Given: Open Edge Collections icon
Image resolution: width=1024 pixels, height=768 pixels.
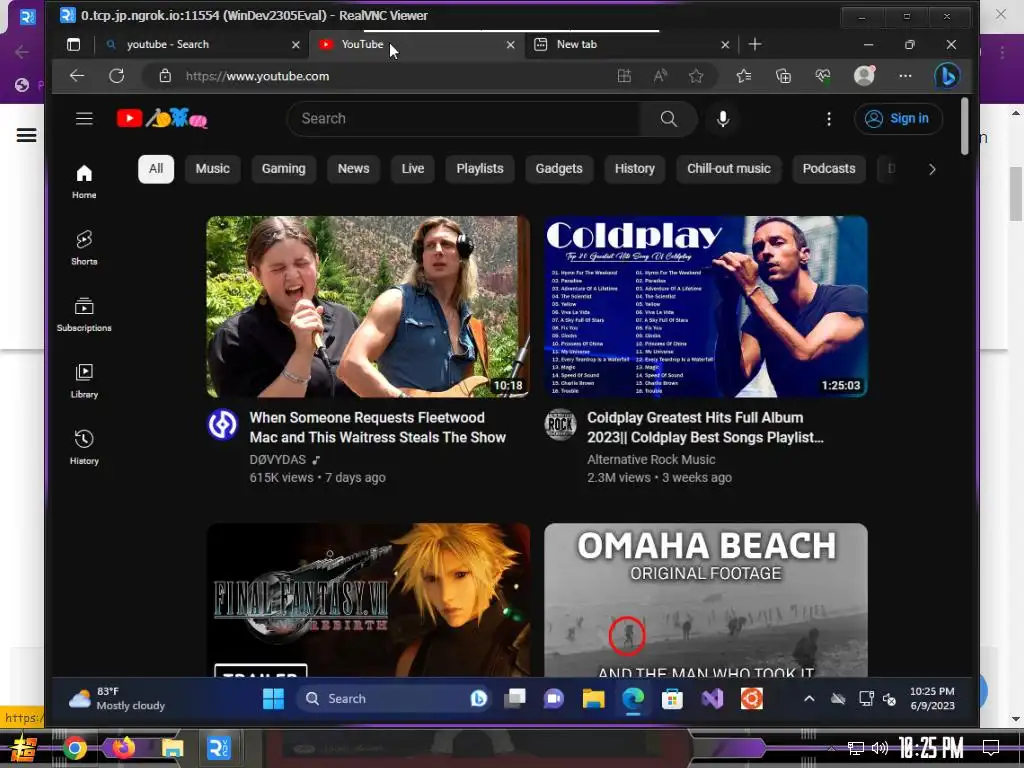Looking at the screenshot, I should pyautogui.click(x=783, y=76).
